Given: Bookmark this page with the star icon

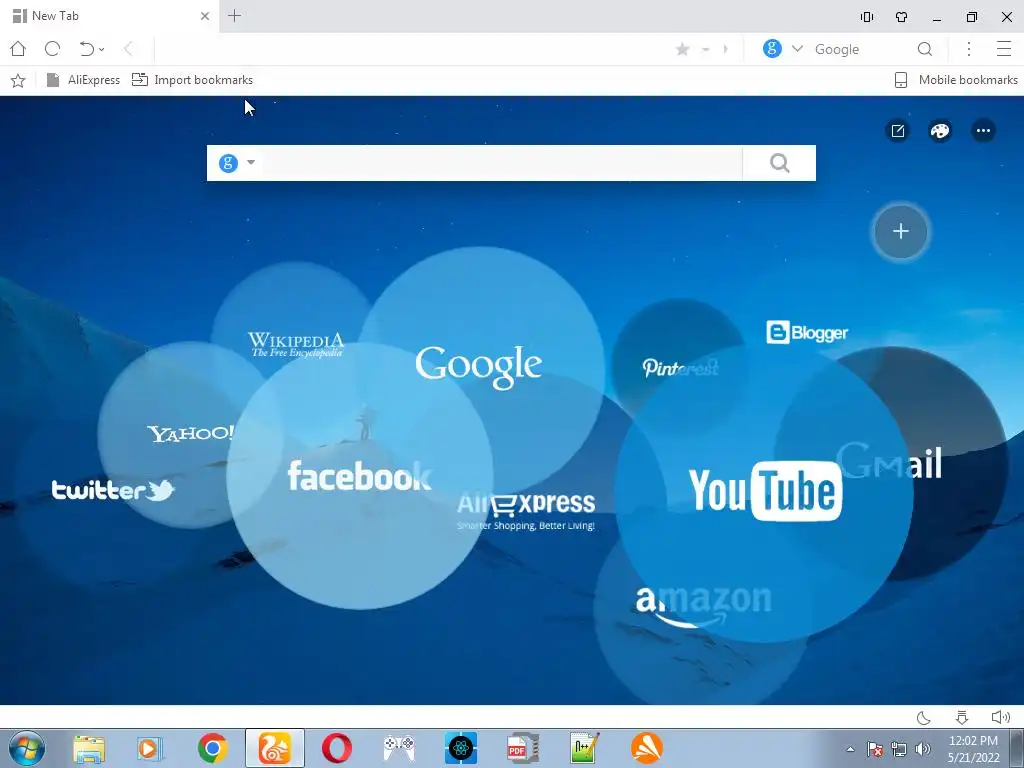Looking at the screenshot, I should (682, 49).
